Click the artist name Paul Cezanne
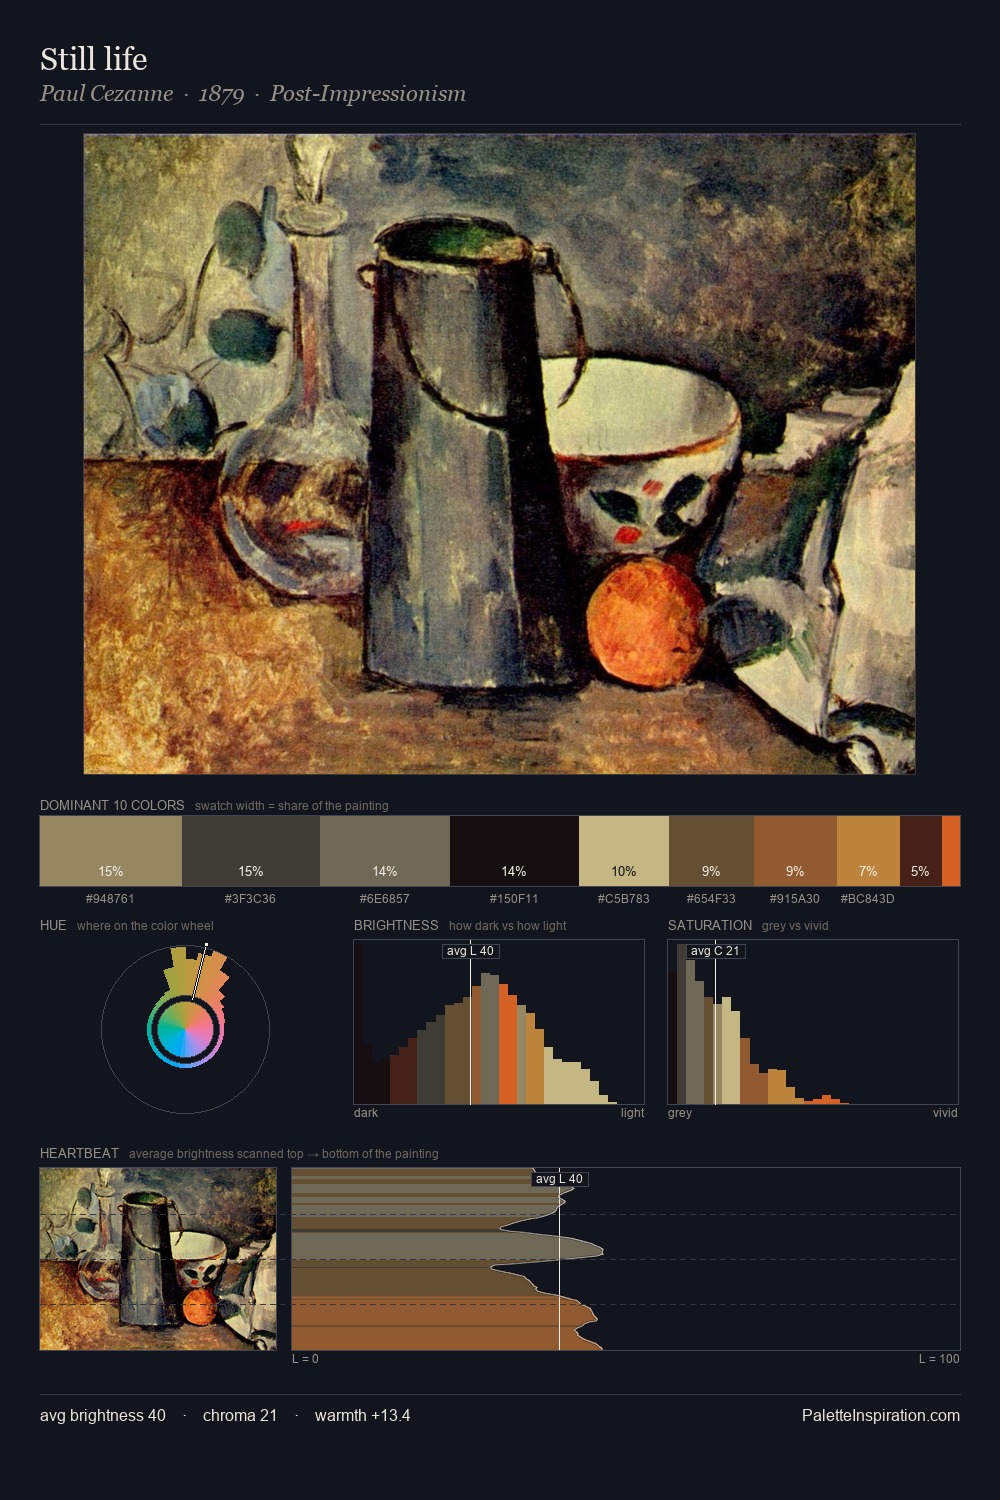The width and height of the screenshot is (1000, 1500). [x=106, y=94]
